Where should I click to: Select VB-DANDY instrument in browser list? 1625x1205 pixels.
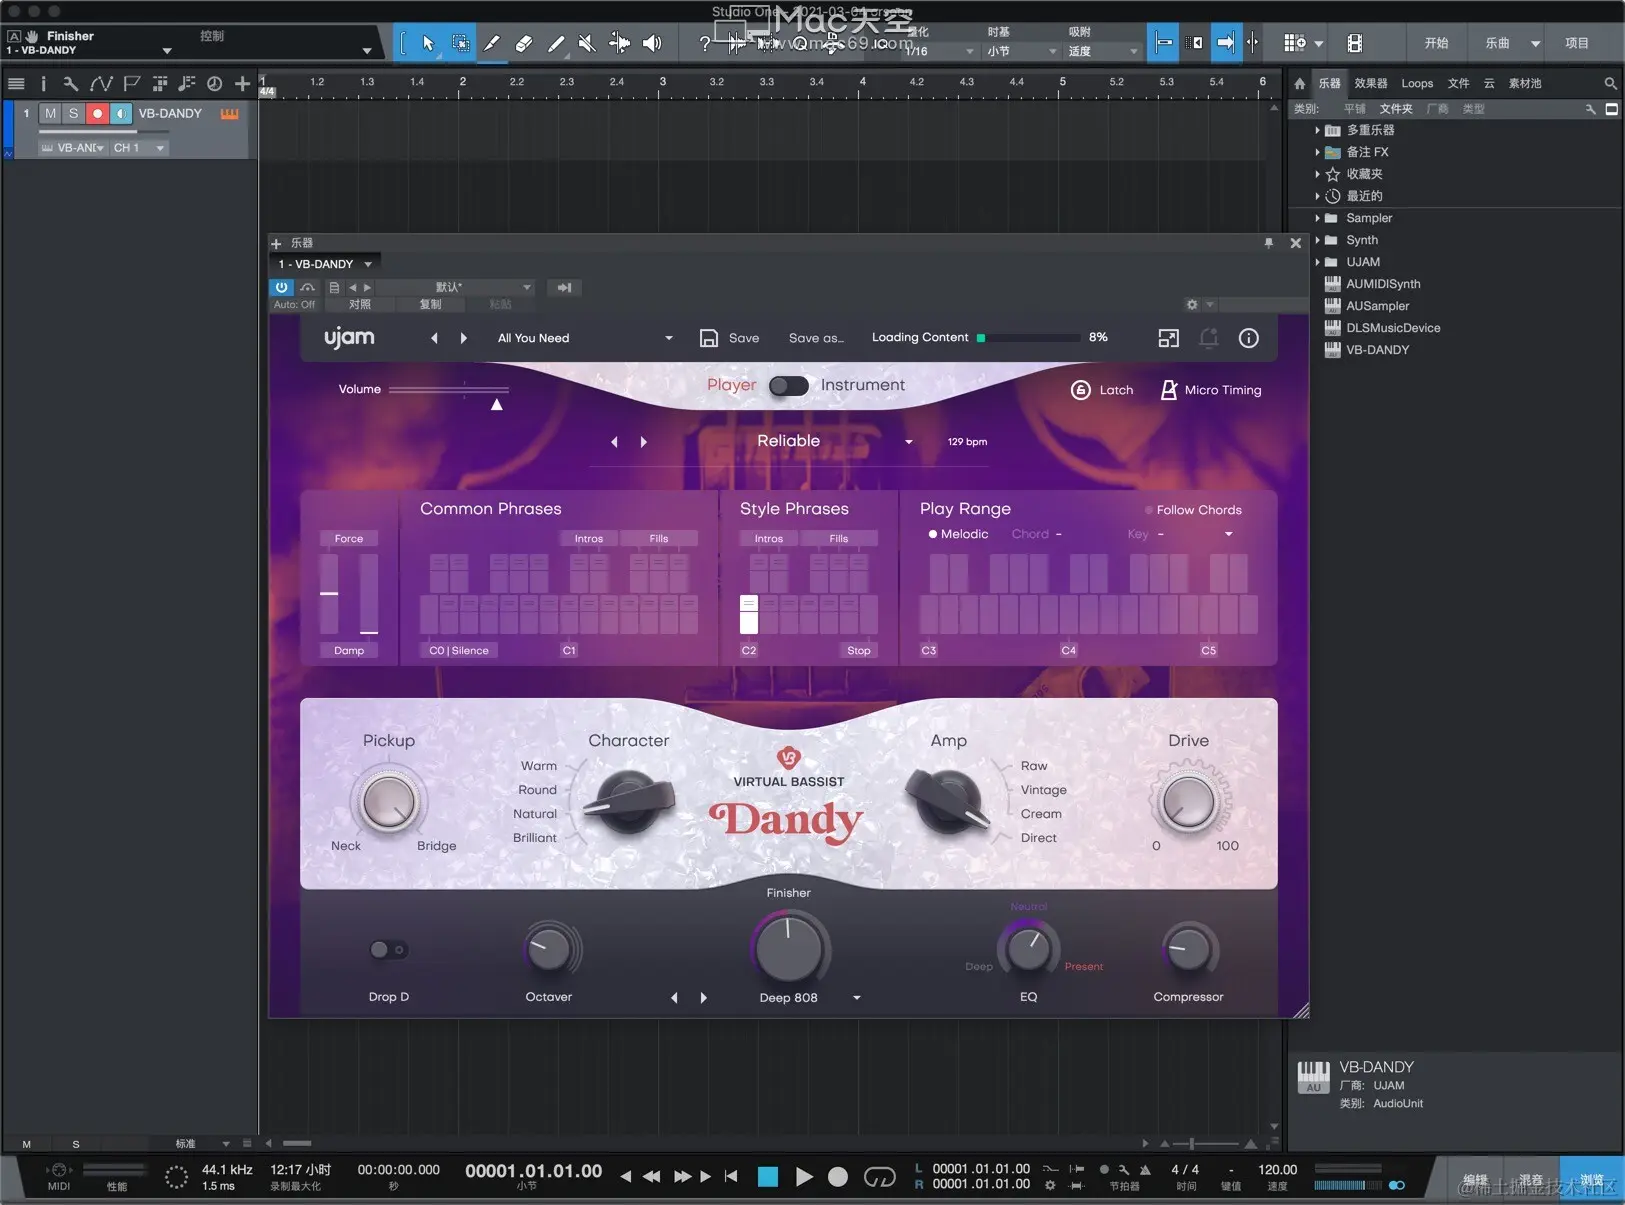[x=1377, y=350]
